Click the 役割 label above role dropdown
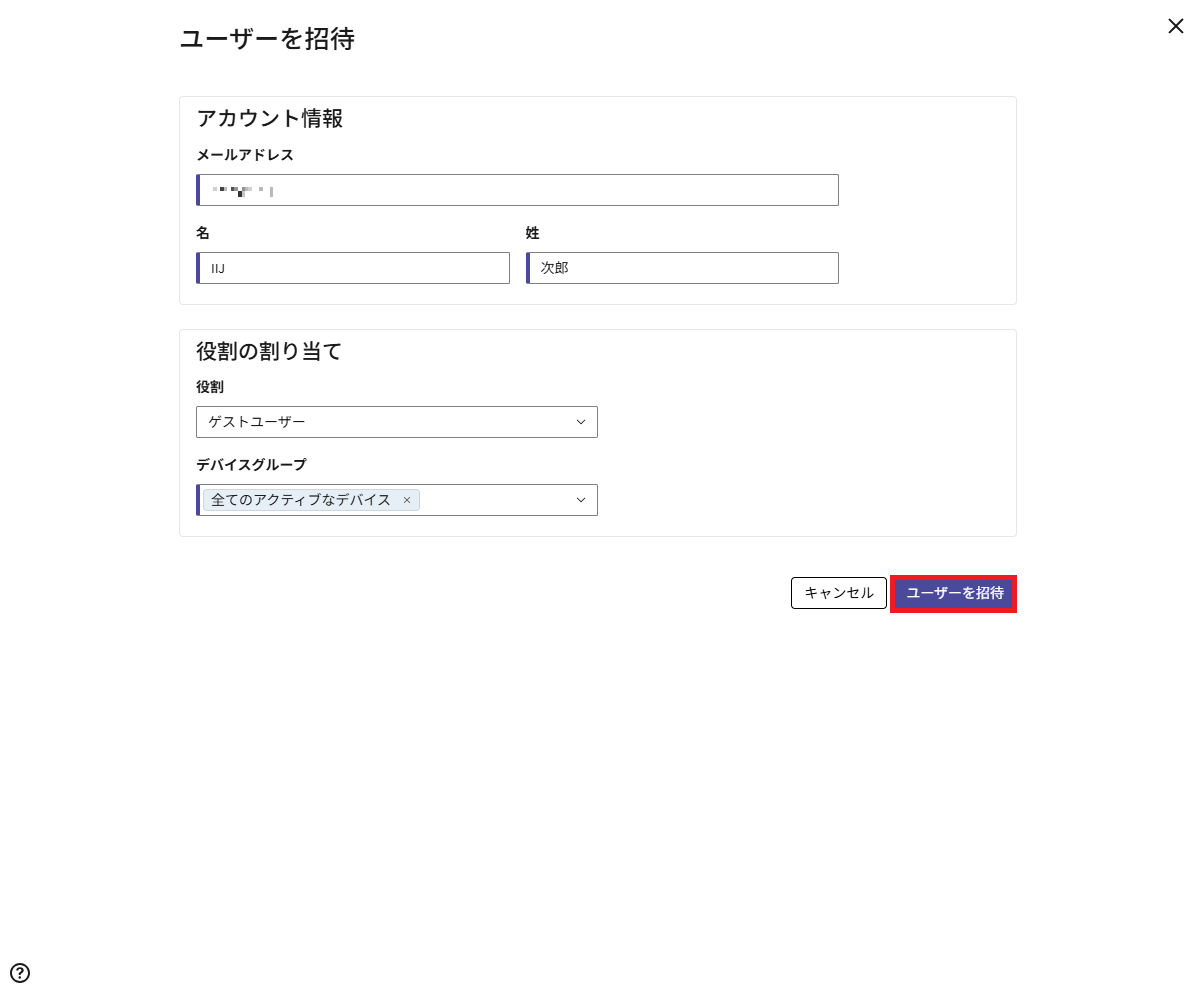Screen dimensions: 1197x993 click(x=210, y=387)
